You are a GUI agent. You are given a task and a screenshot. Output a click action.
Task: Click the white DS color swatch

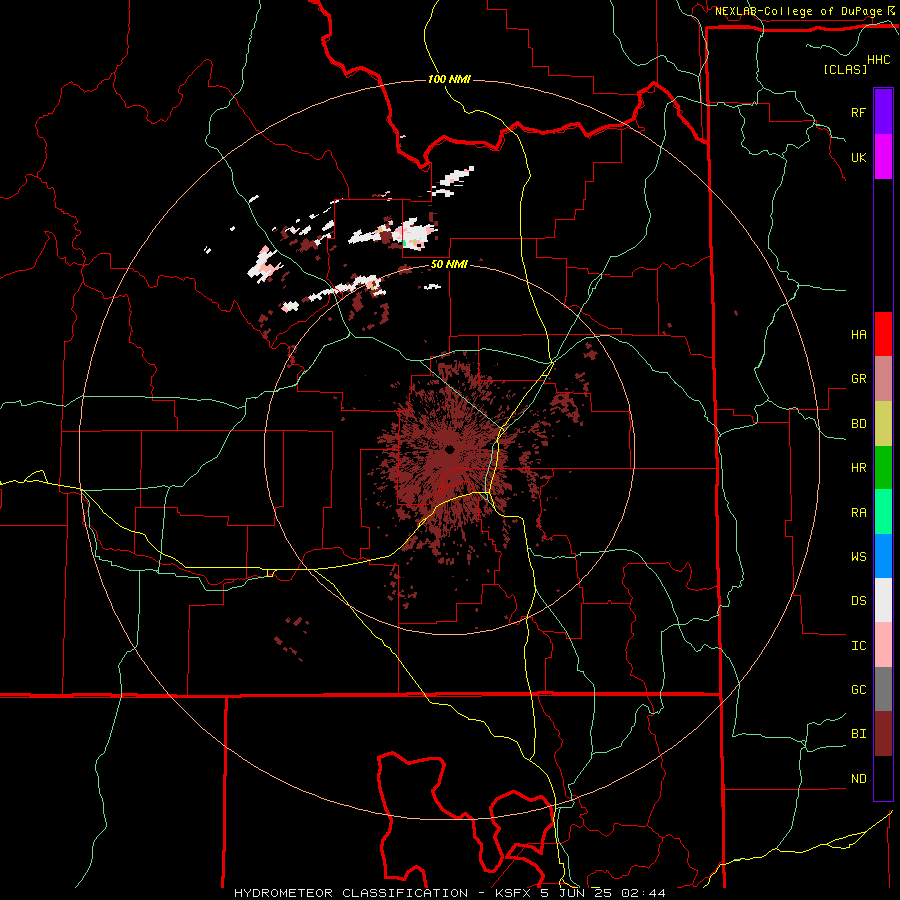(883, 600)
